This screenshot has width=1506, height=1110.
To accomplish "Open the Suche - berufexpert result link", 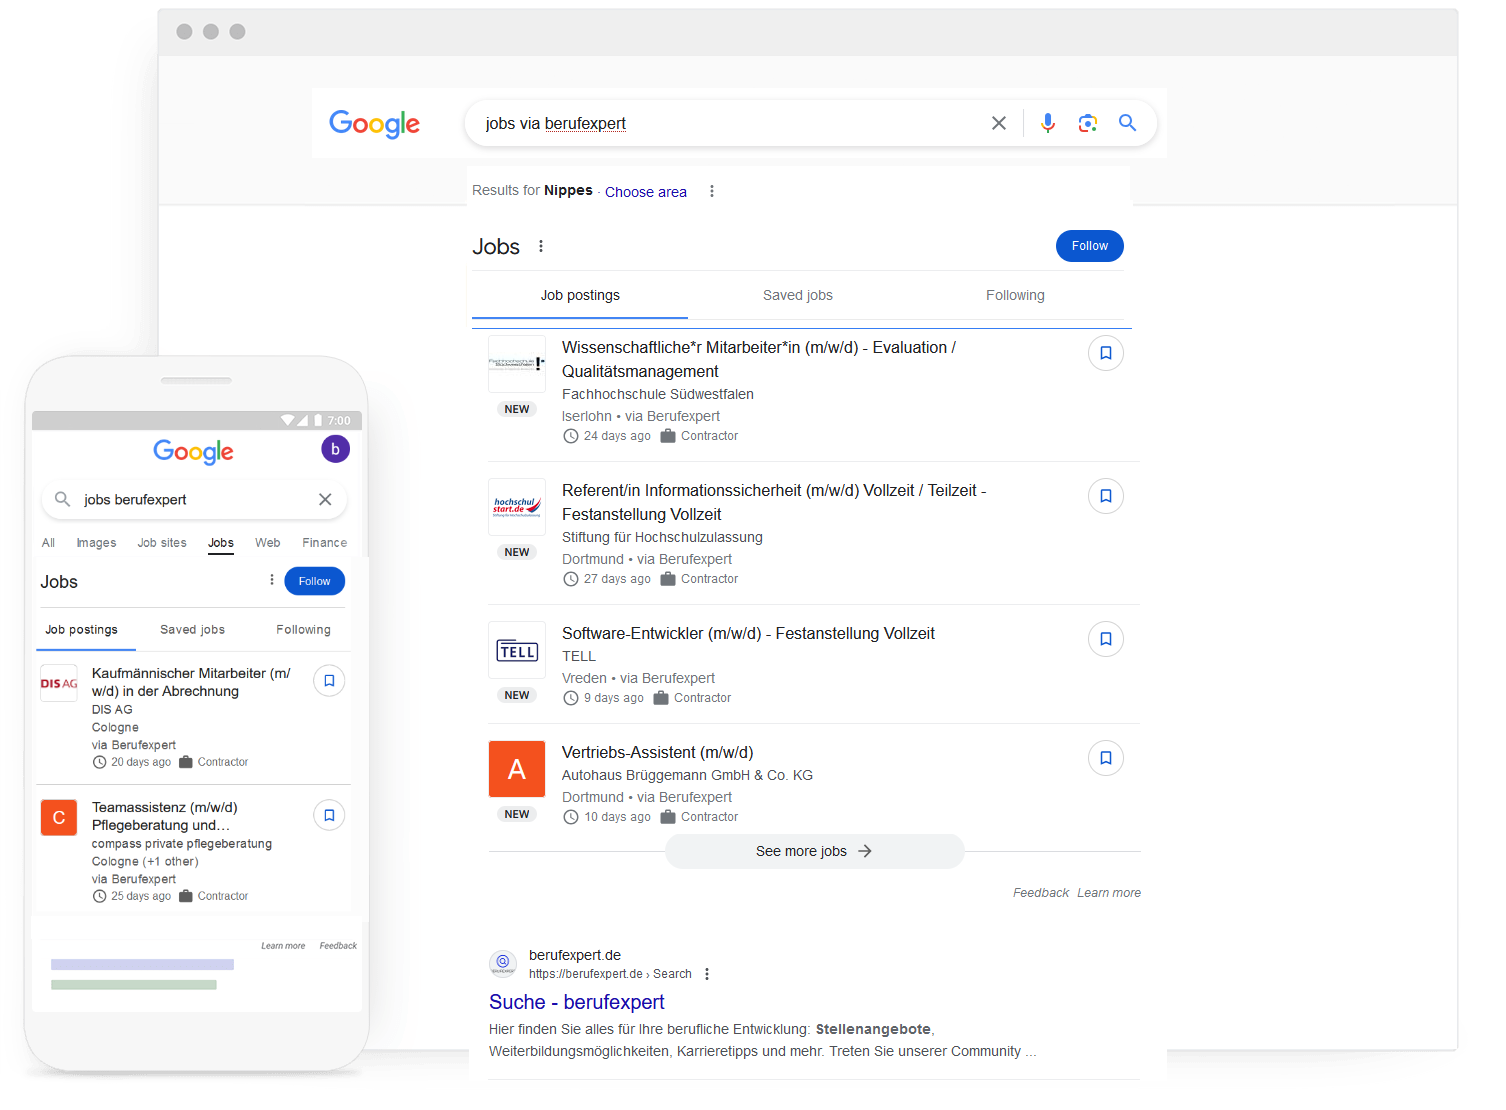I will click(576, 1002).
